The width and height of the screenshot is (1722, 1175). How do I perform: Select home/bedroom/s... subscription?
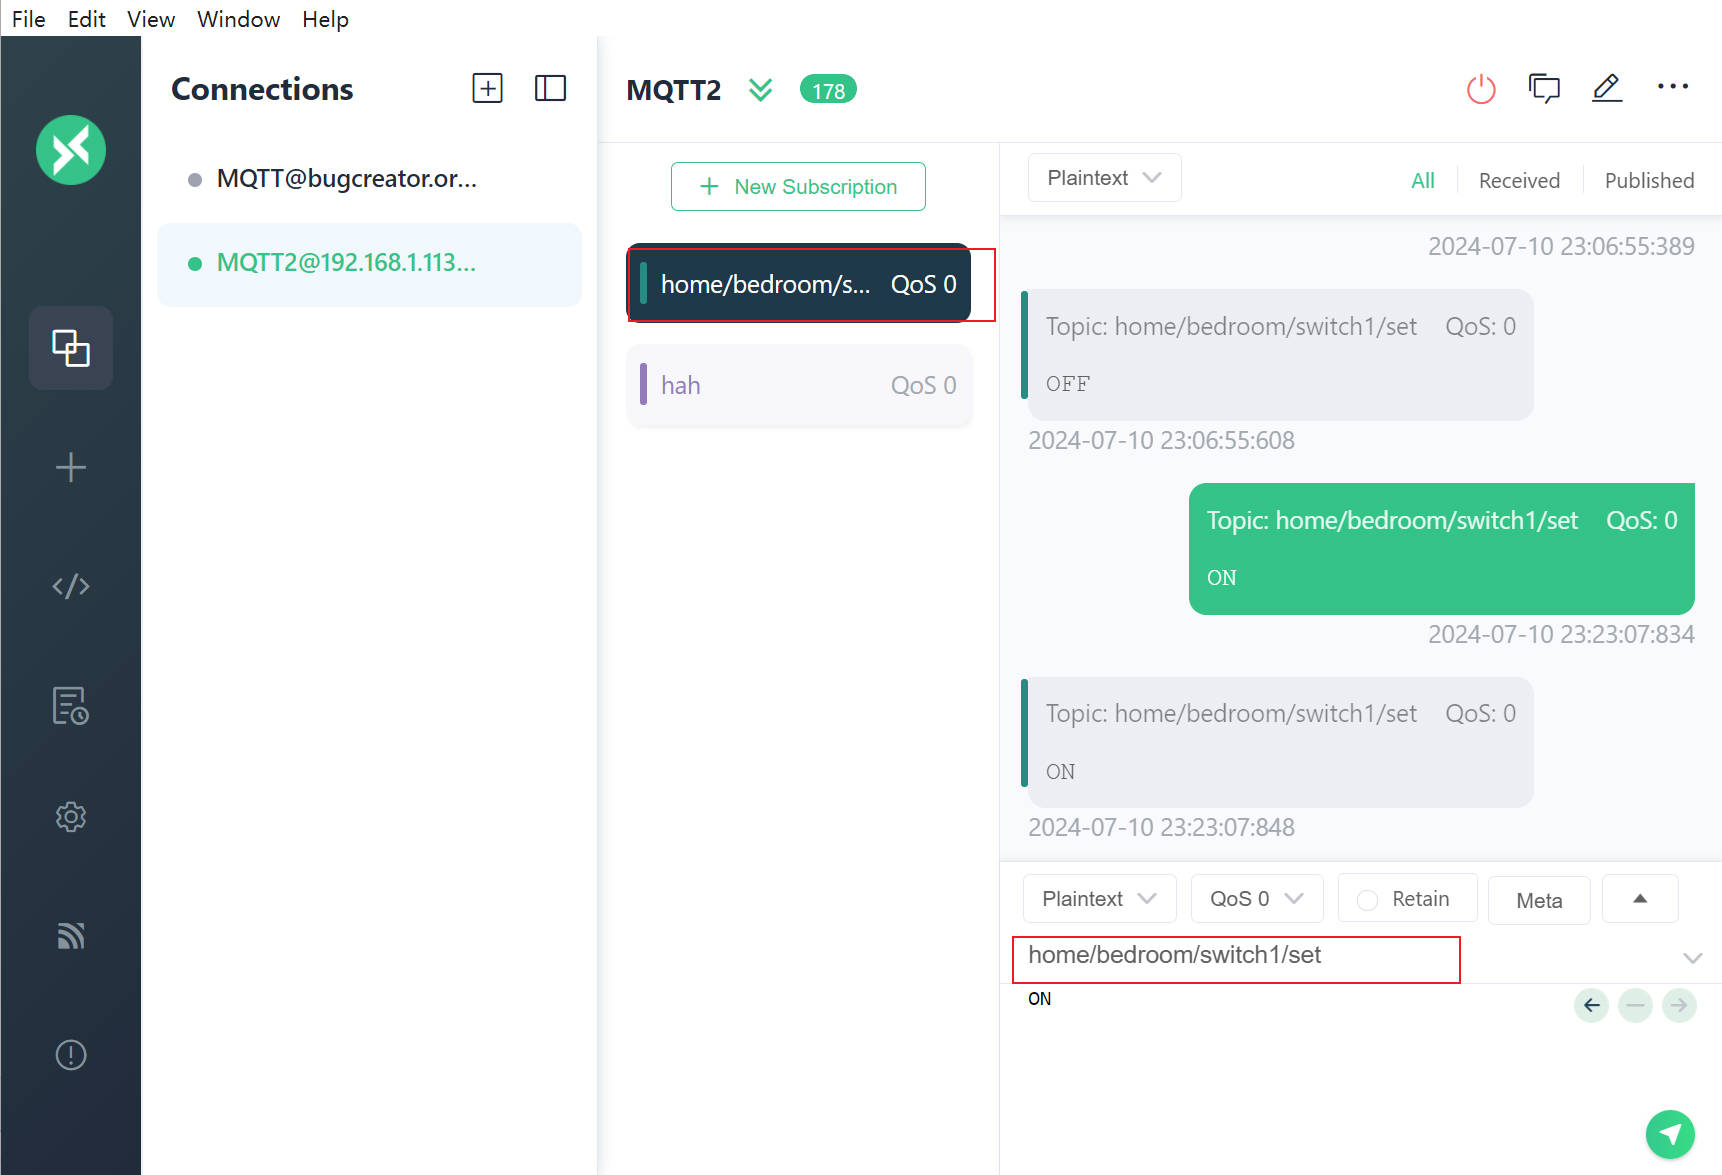[799, 284]
